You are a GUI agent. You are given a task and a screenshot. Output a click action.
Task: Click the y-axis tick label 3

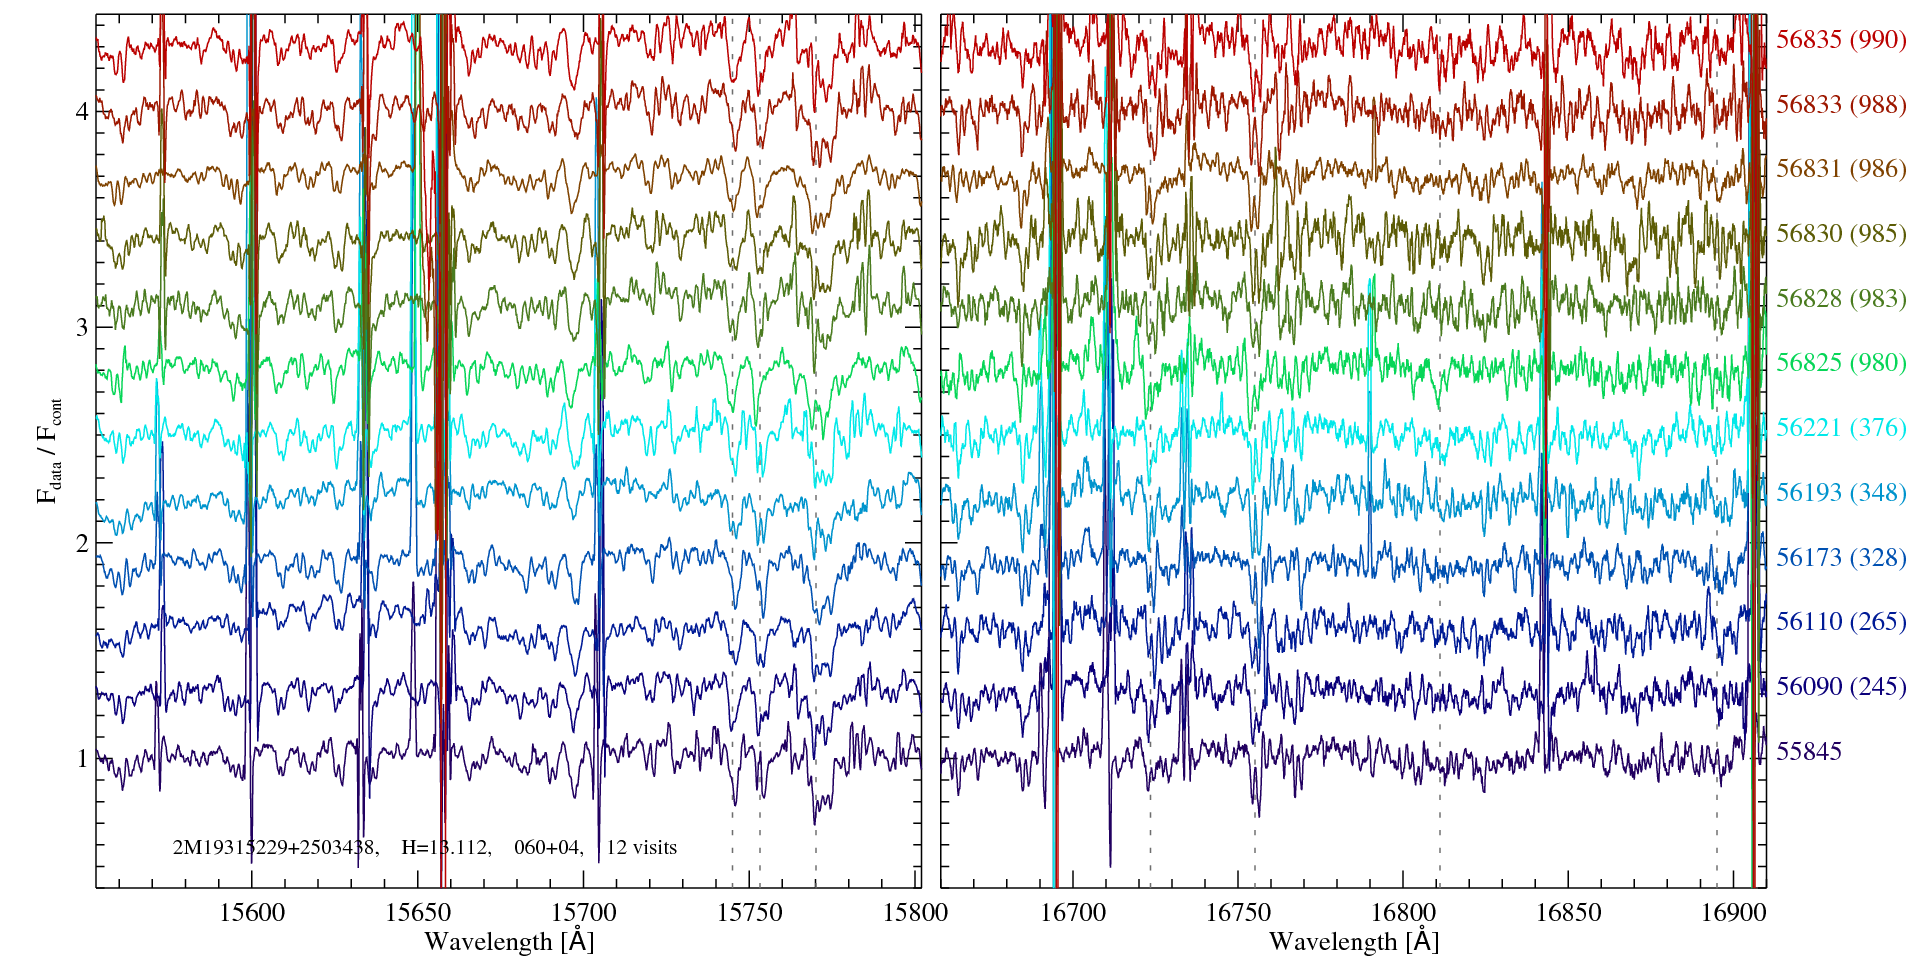click(82, 328)
